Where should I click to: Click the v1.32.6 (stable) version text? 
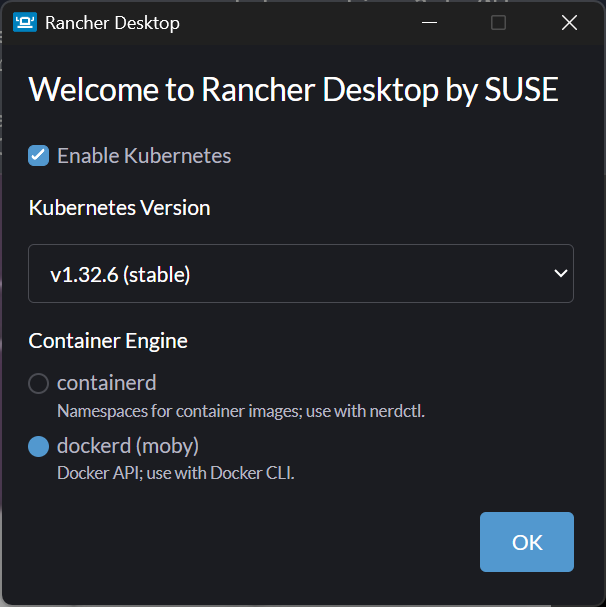[120, 275]
